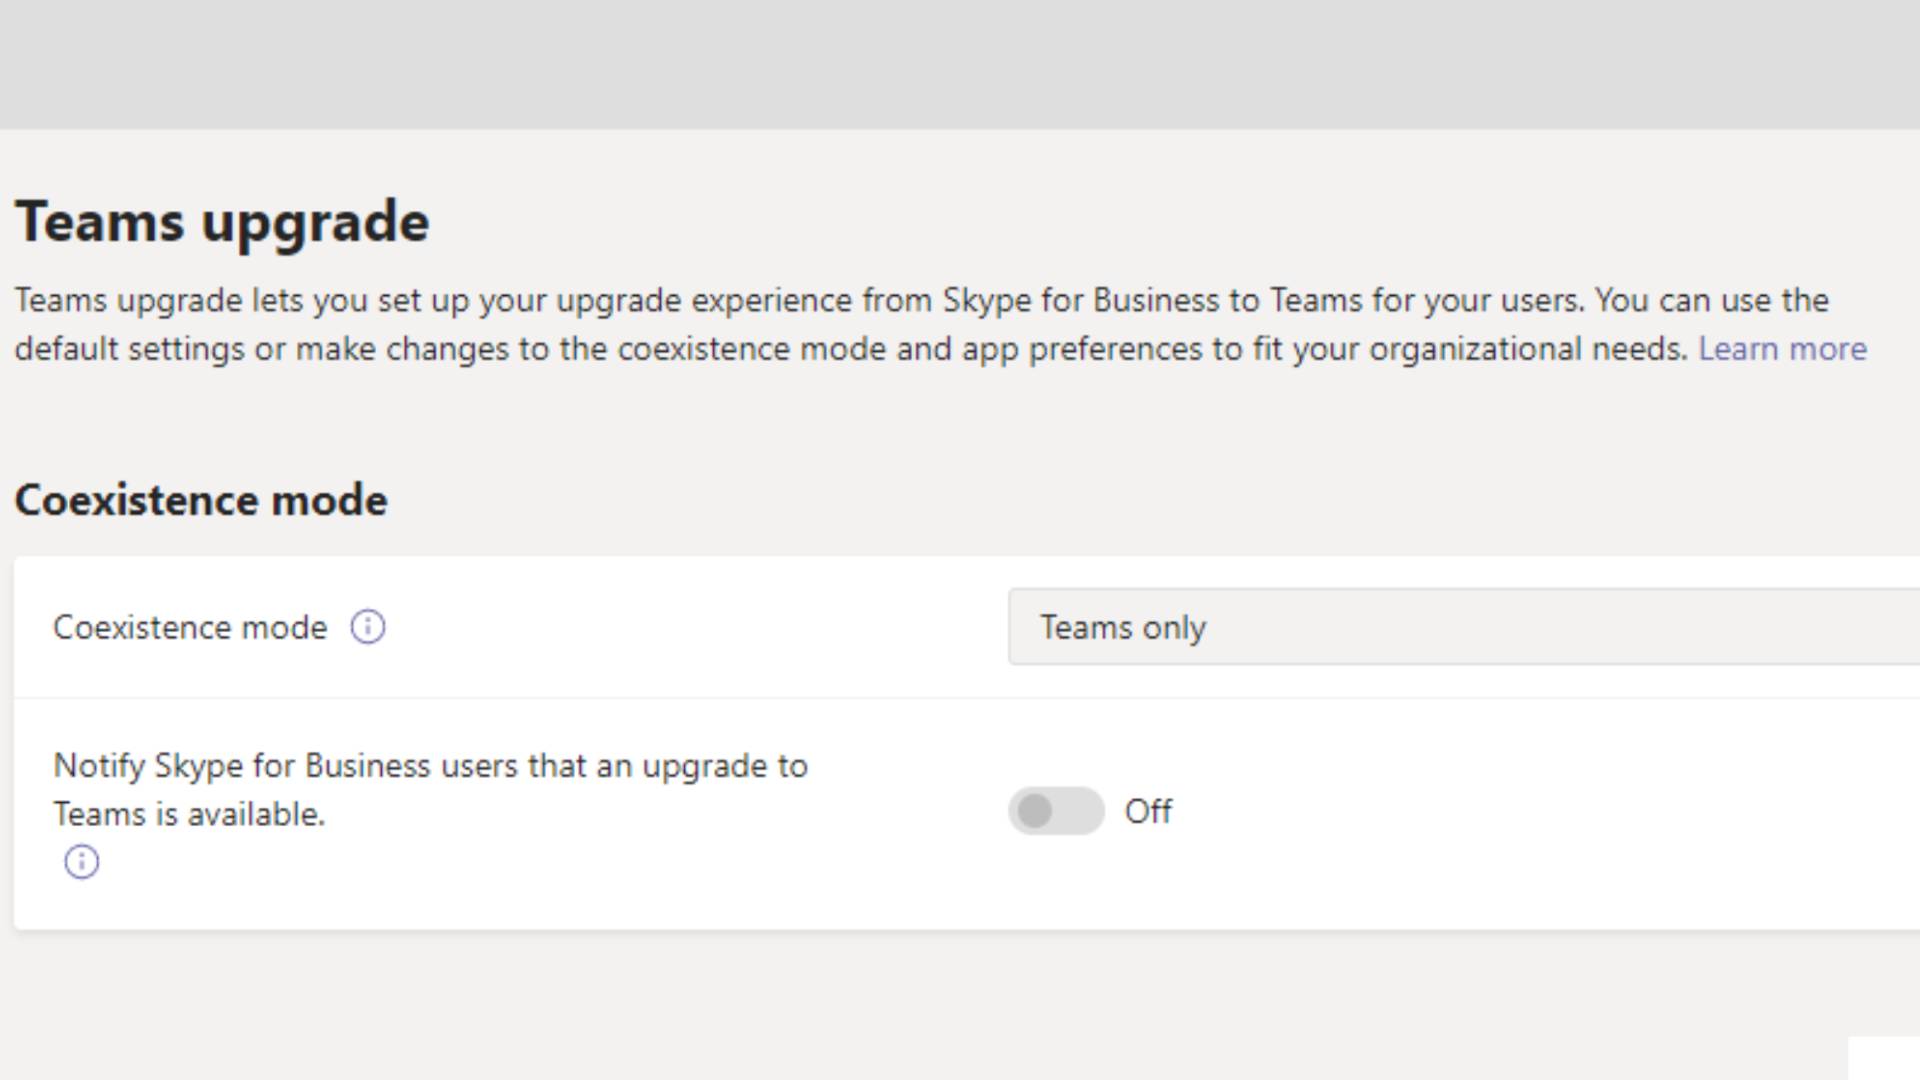Open the Coexistence mode dropdown showing Teams only
Viewport: 1920px width, 1080px height.
click(x=1464, y=627)
